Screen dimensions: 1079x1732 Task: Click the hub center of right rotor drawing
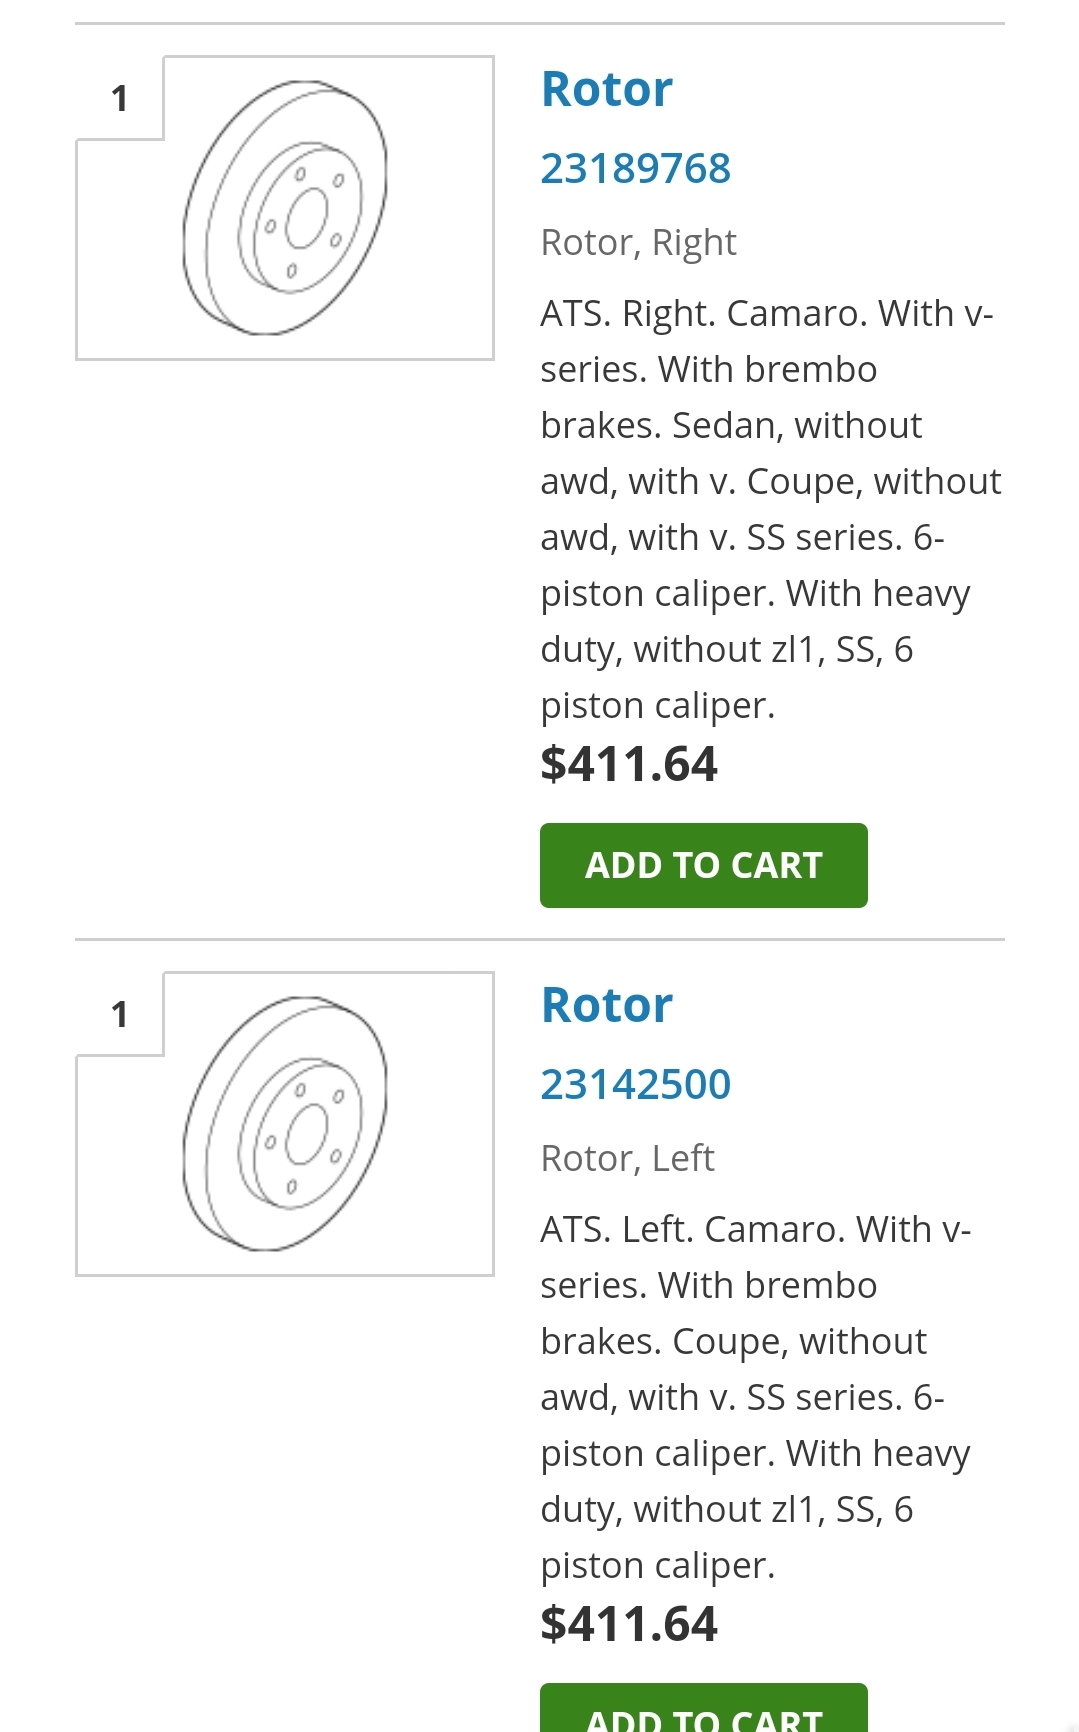coord(306,218)
